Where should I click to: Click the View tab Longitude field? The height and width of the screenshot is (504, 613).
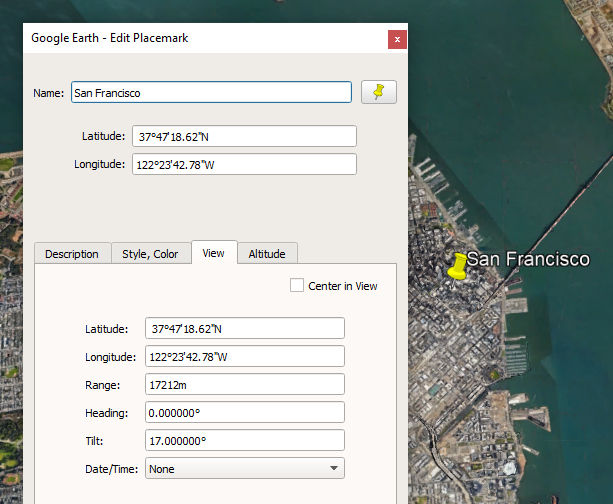coord(245,356)
